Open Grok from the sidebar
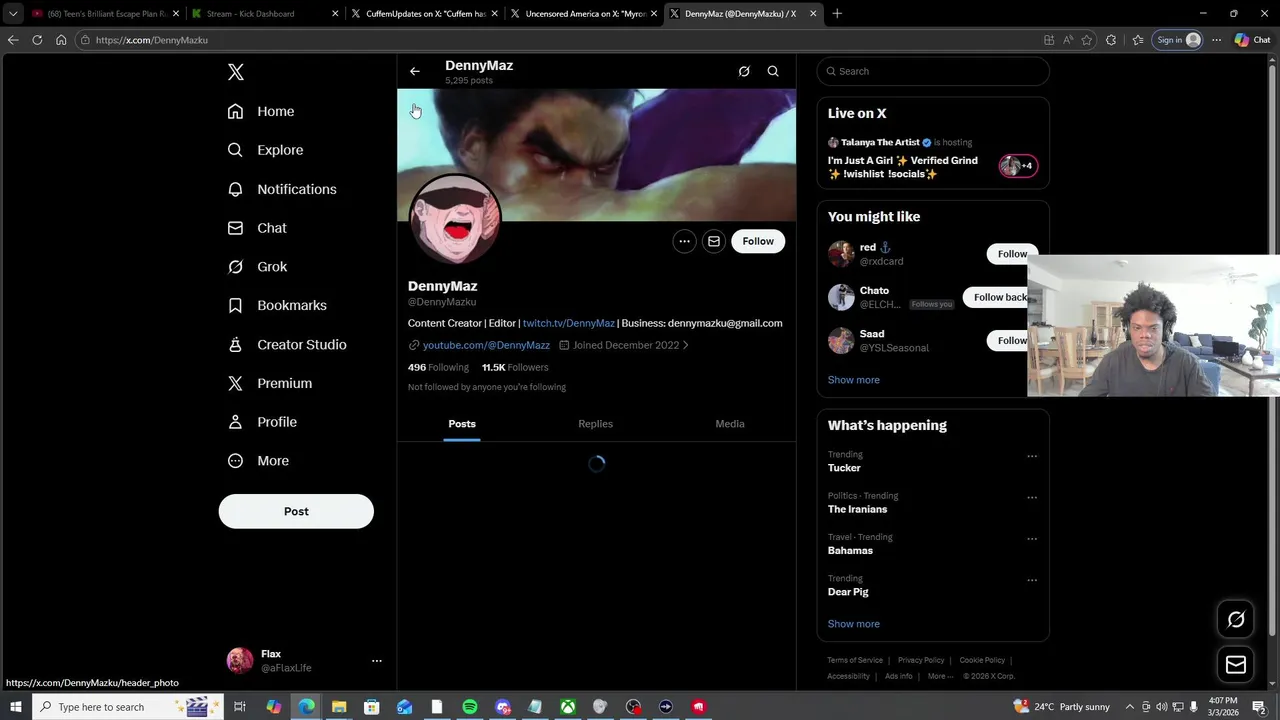 coord(257,267)
